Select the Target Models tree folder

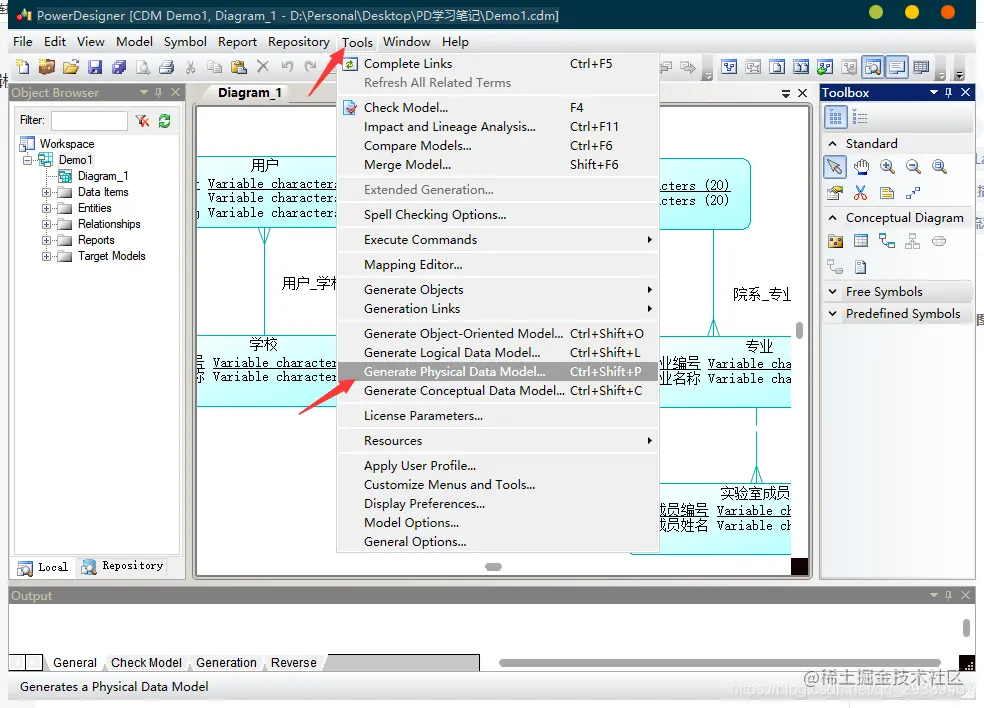point(111,256)
